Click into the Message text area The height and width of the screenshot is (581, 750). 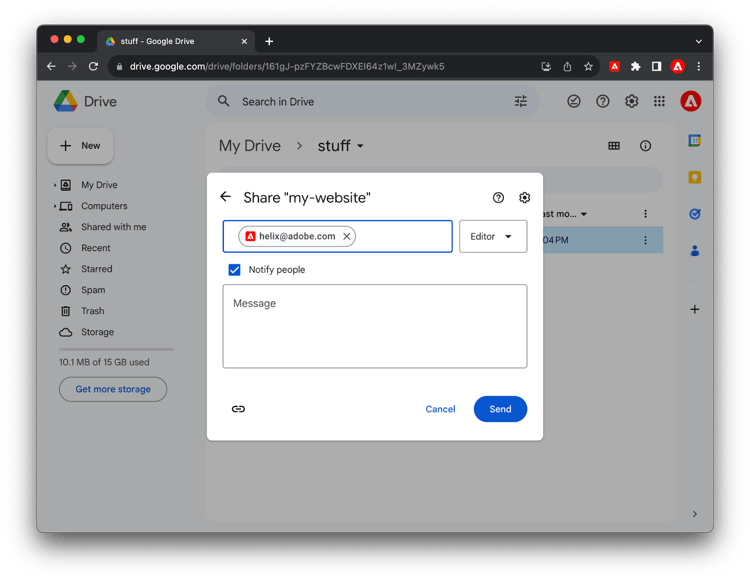coord(374,326)
